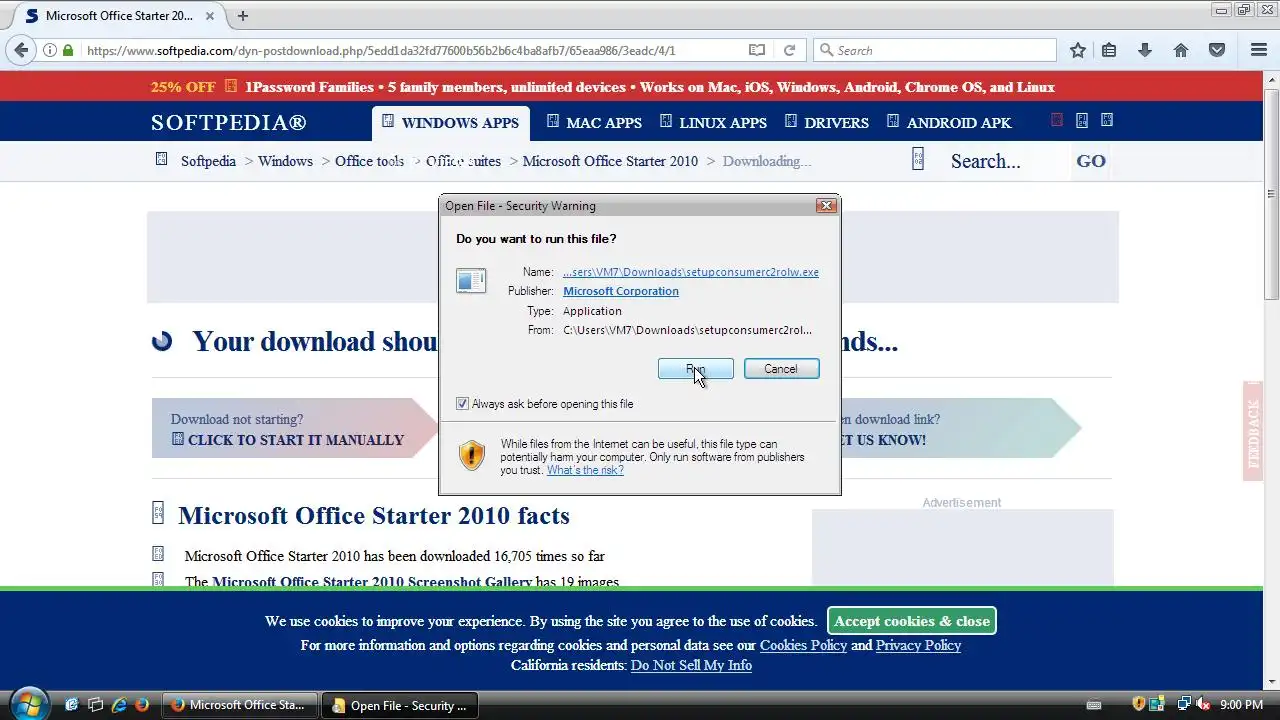Viewport: 1280px width, 720px height.
Task: Click the SOFTPEDIA logo
Action: 229,123
